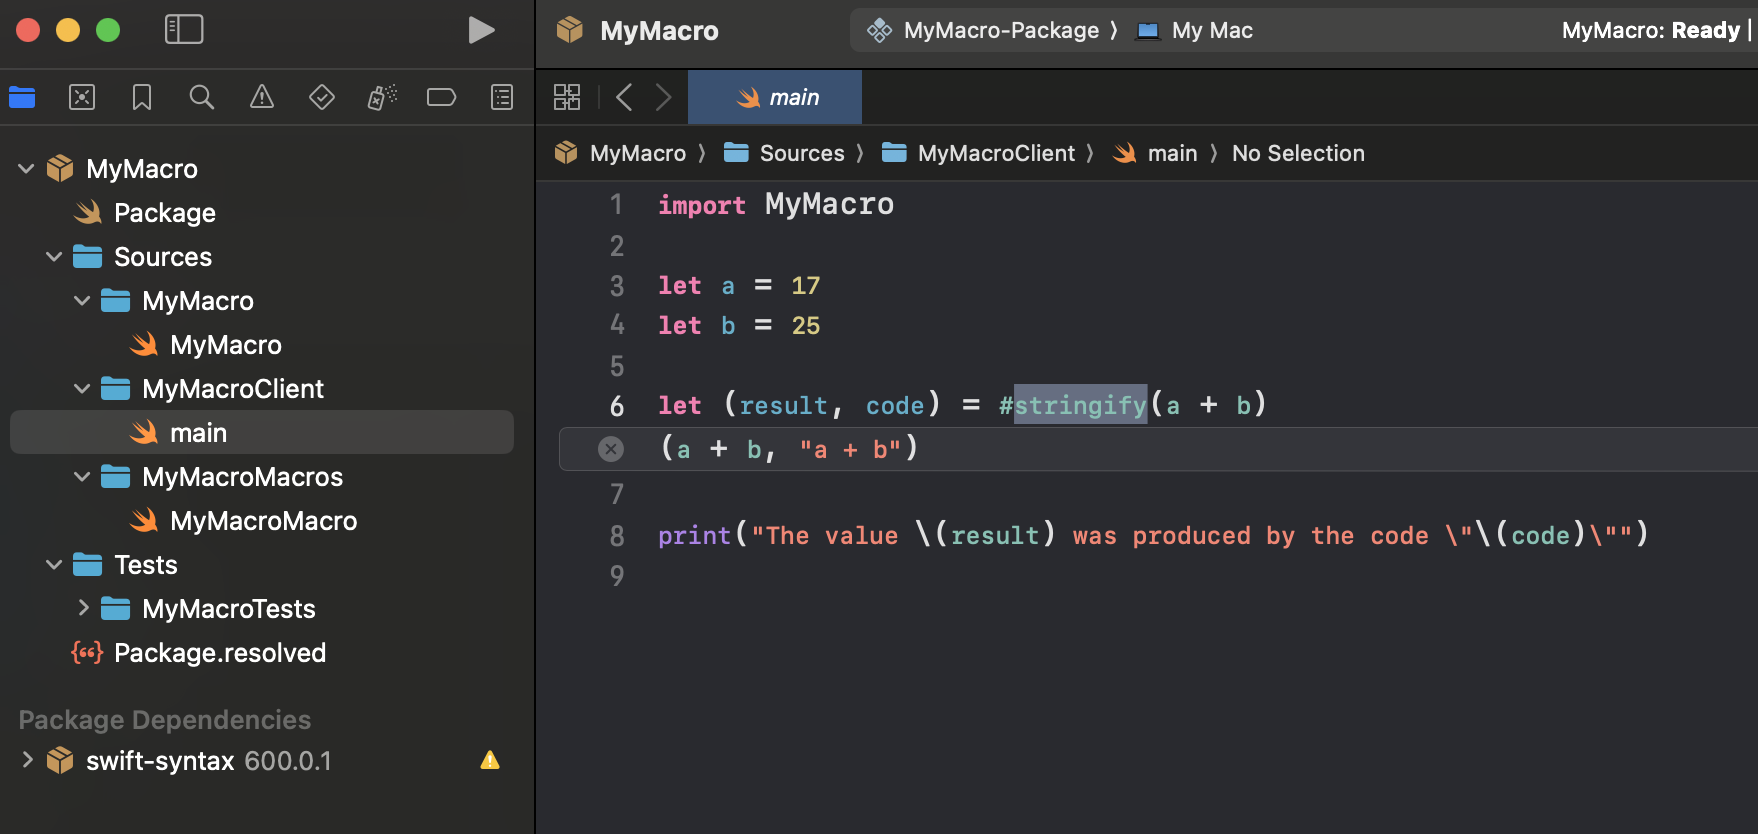The image size is (1758, 834).
Task: Open the main swift file in navigator
Action: click(x=262, y=432)
